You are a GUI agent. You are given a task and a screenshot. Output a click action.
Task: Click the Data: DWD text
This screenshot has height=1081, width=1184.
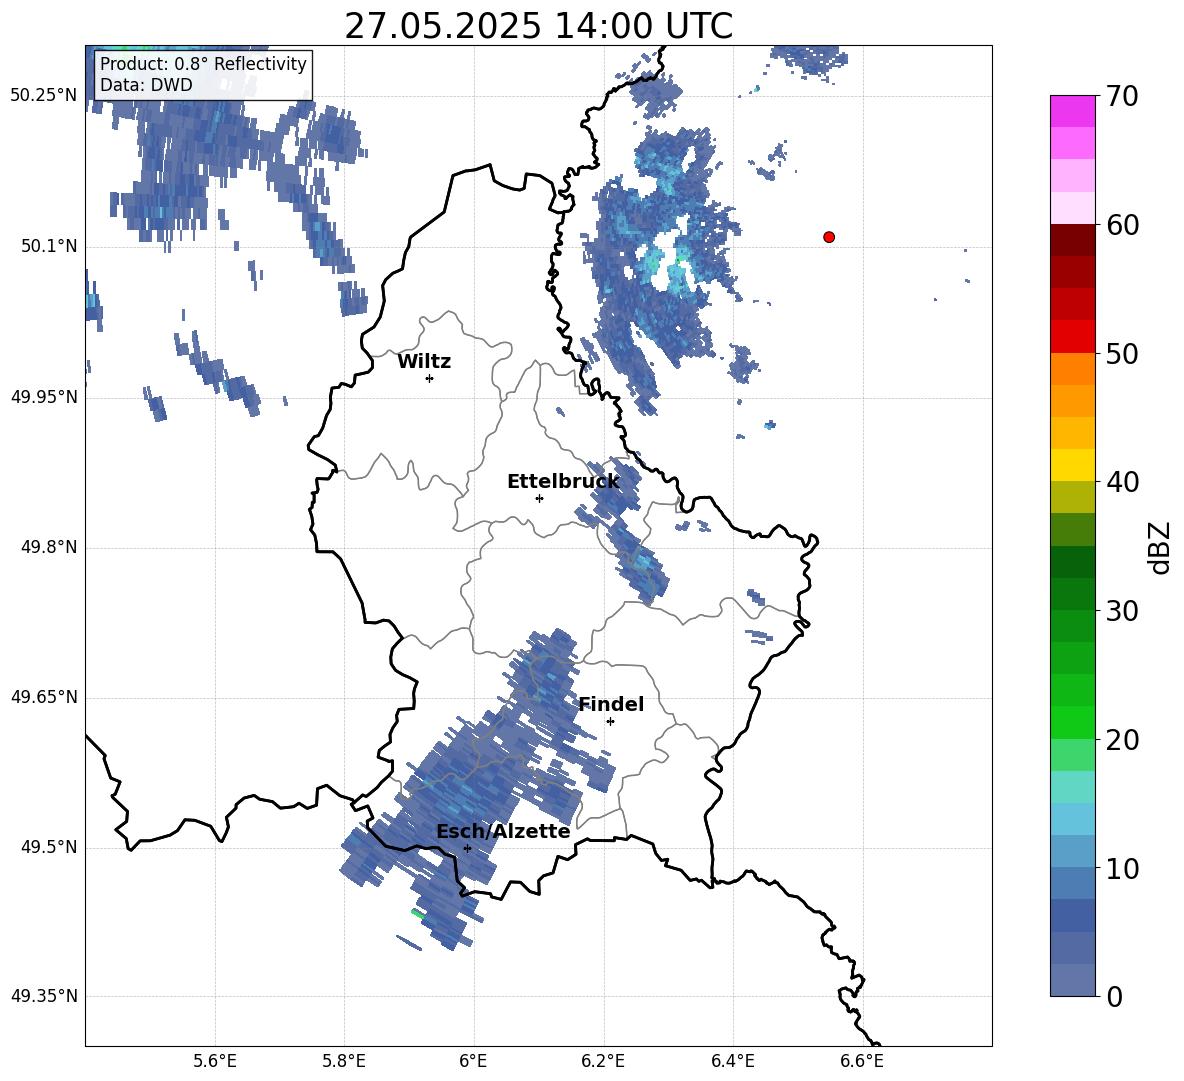point(146,85)
